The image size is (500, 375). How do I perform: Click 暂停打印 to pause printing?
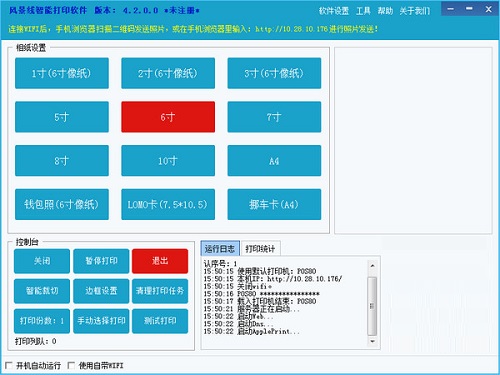pyautogui.click(x=101, y=261)
